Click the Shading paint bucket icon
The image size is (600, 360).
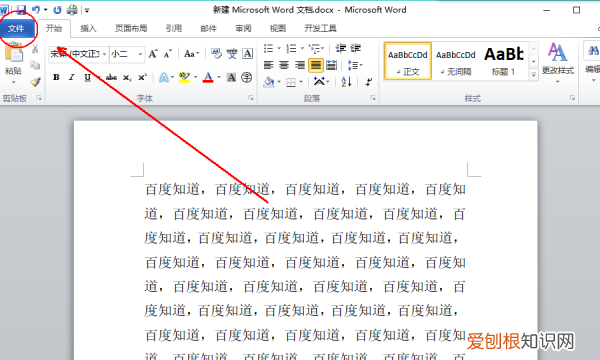click(x=269, y=82)
